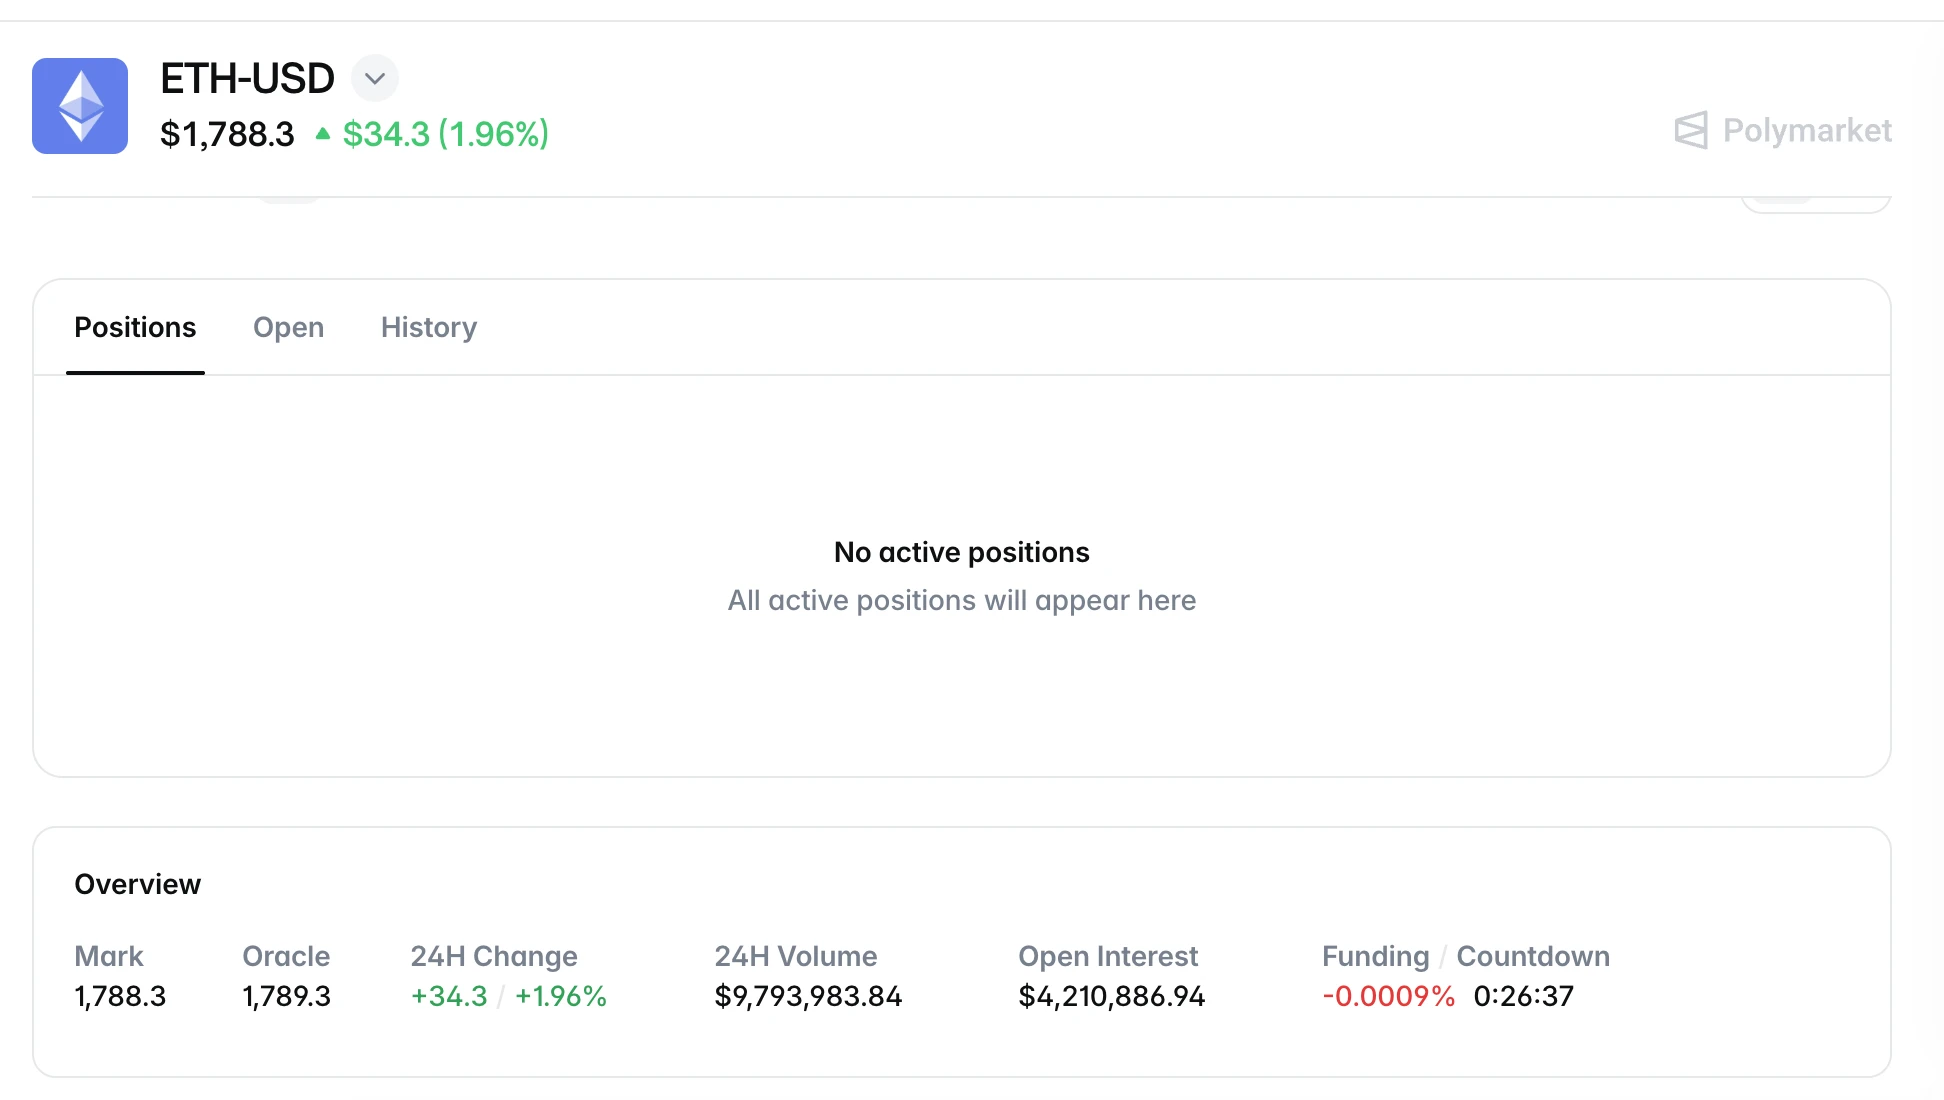Click the countdown timer 0:26:37
1944x1100 pixels.
click(1524, 996)
